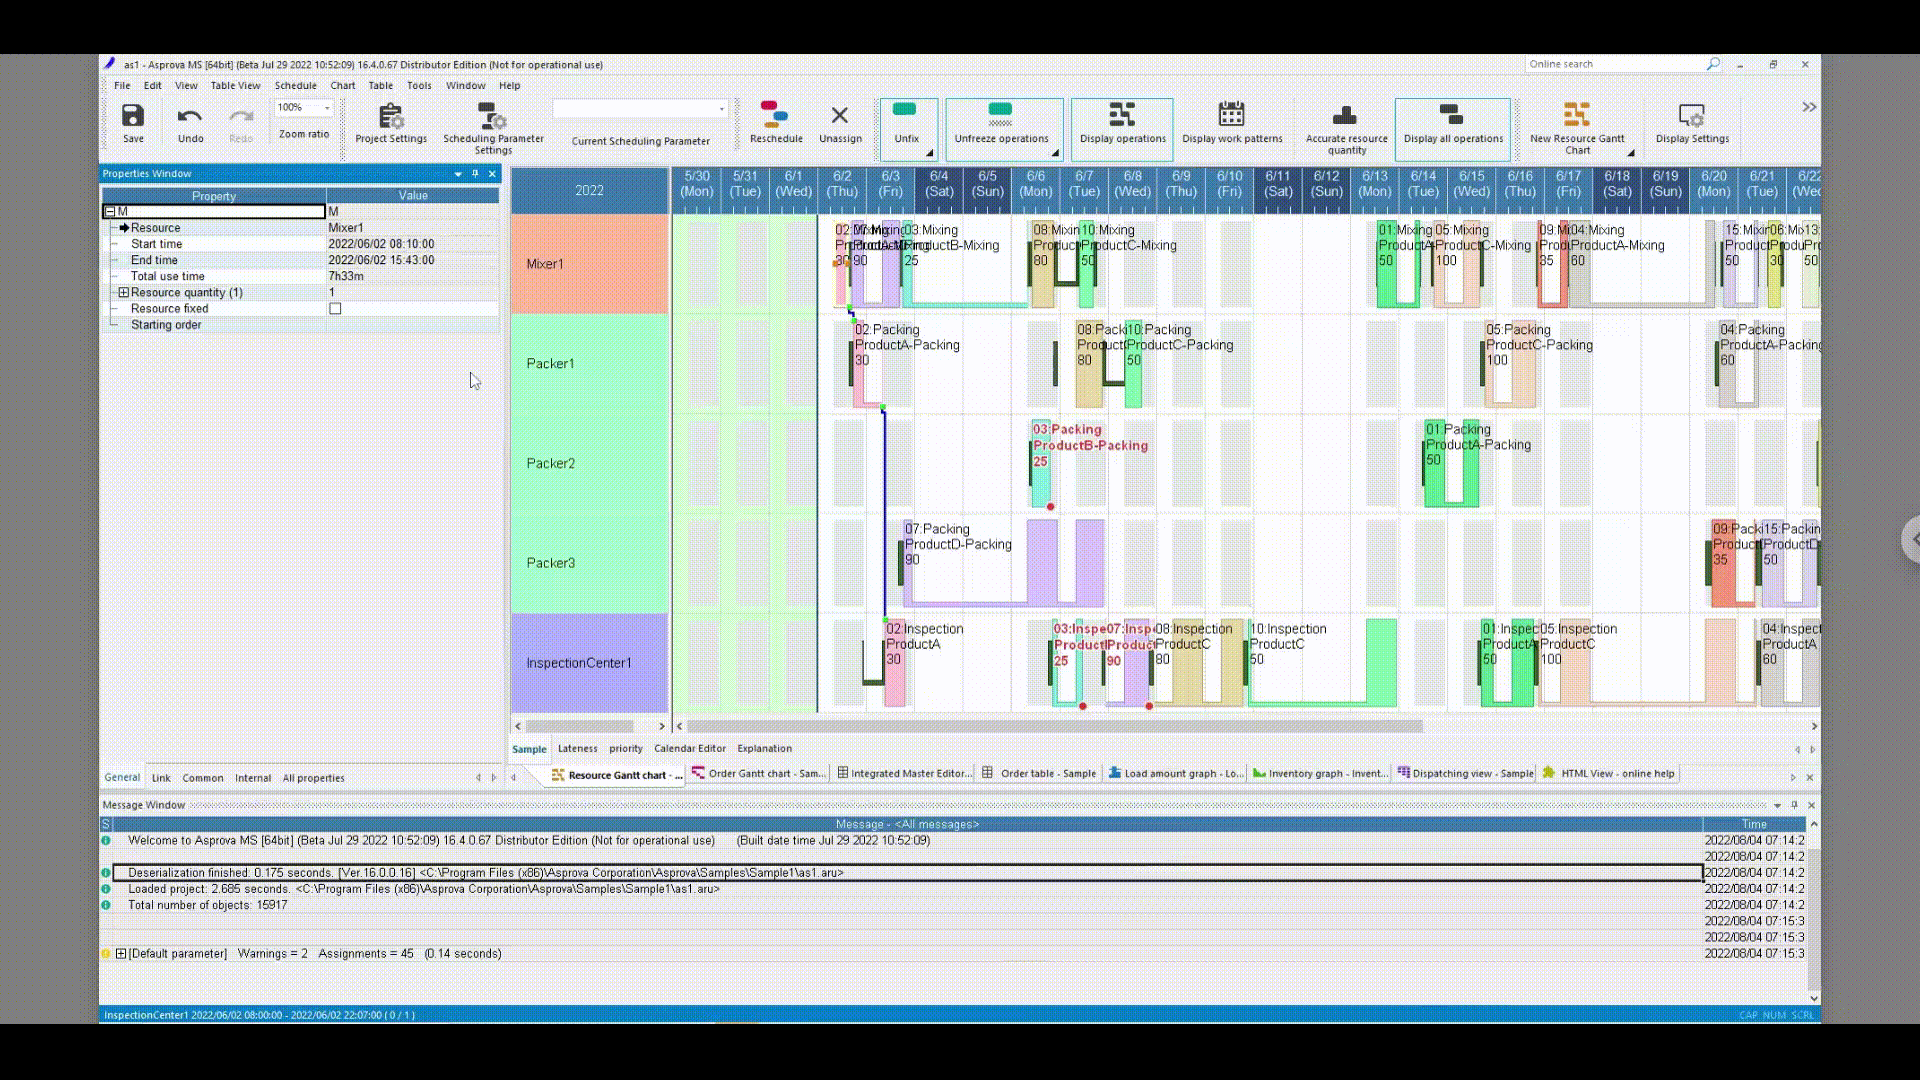1920x1080 pixels.
Task: Open the HTML View - online help tab
Action: tap(1609, 774)
